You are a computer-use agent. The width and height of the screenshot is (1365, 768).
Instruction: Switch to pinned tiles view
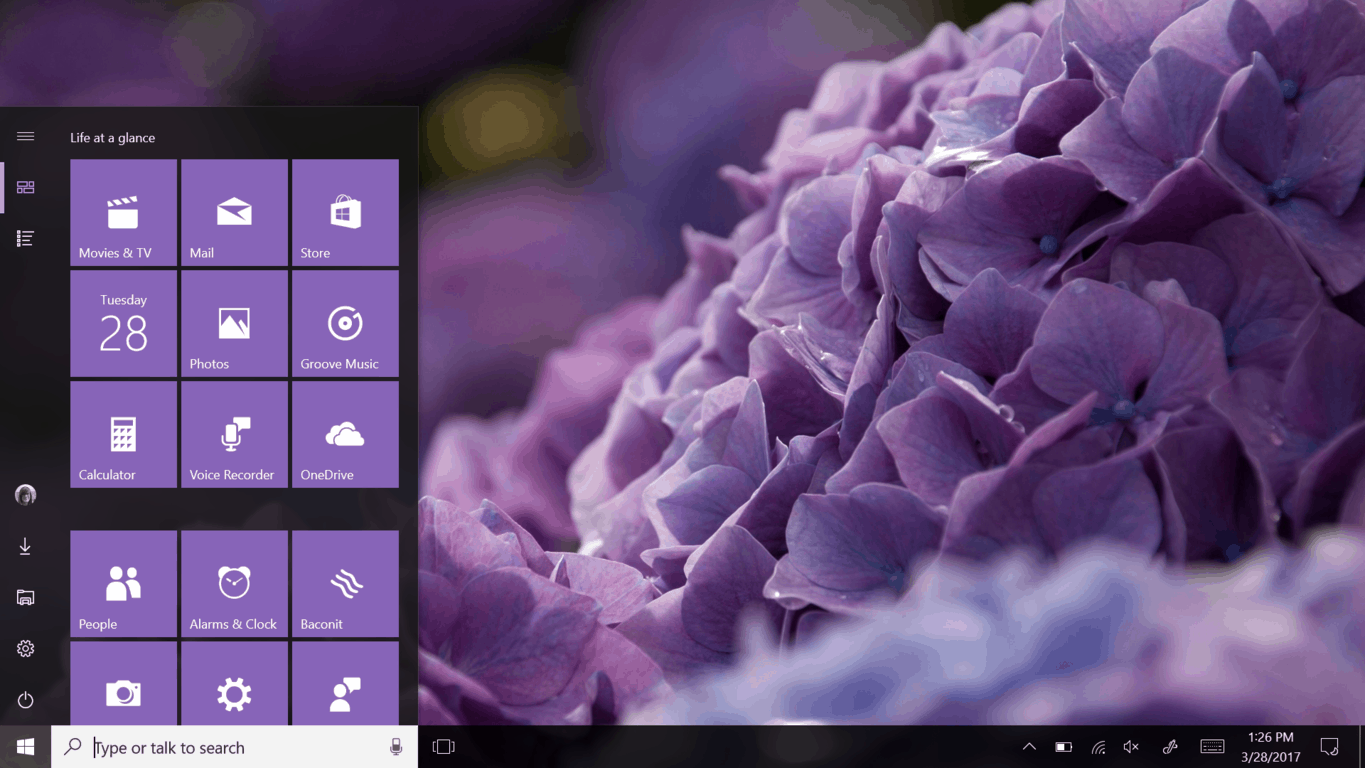[26, 187]
